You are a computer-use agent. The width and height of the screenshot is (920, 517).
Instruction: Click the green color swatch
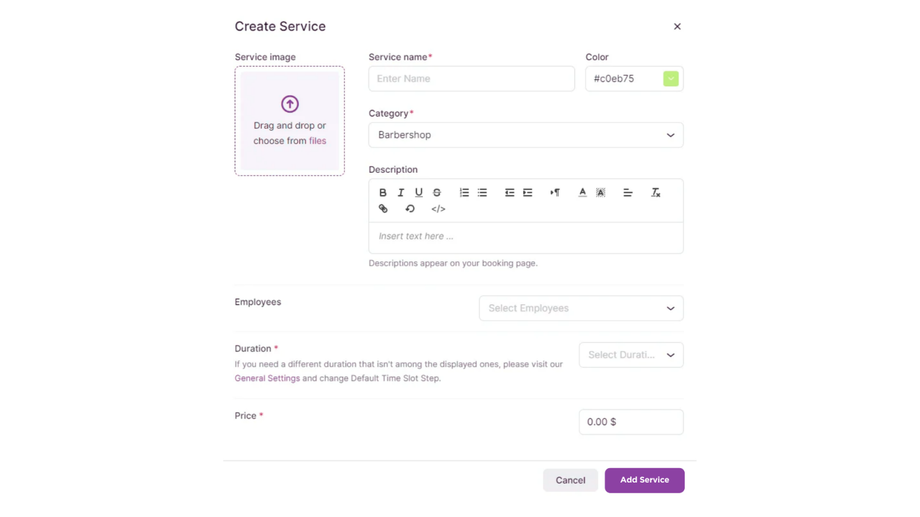671,79
